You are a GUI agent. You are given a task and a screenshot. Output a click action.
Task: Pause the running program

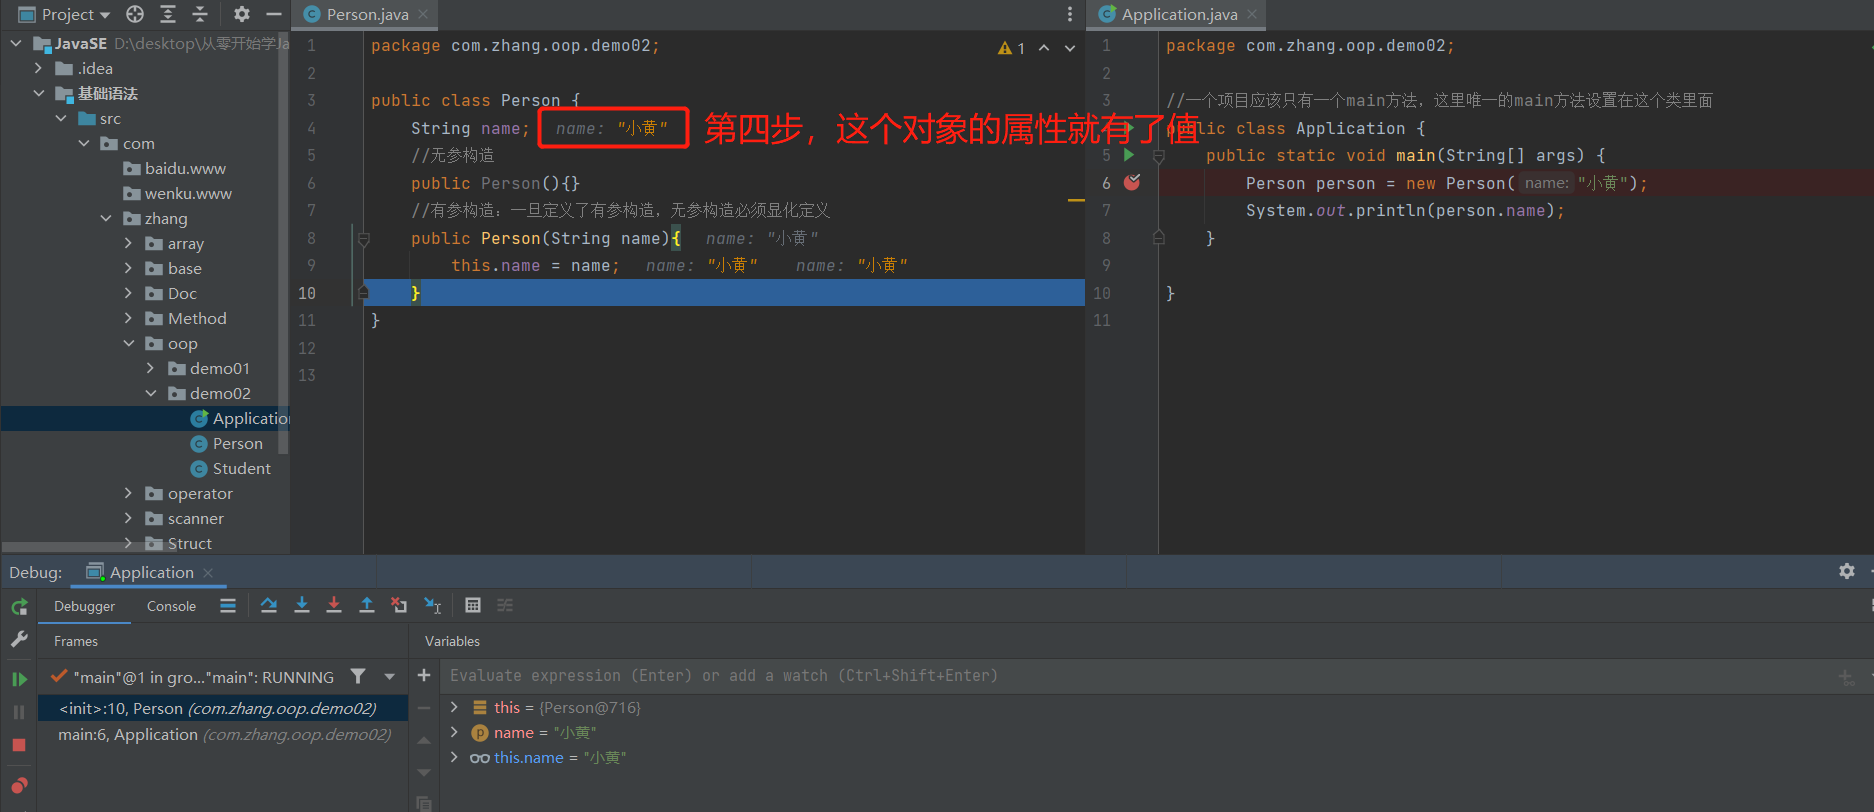pyautogui.click(x=19, y=712)
